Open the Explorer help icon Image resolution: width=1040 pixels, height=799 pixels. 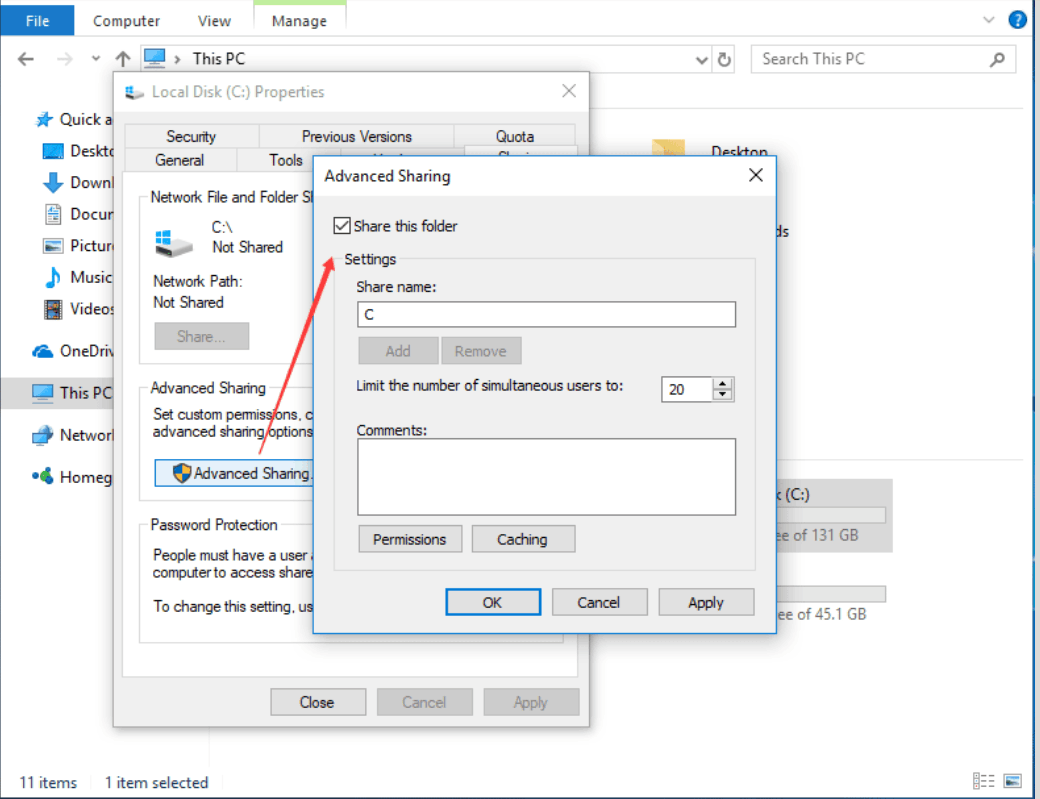pos(1017,20)
